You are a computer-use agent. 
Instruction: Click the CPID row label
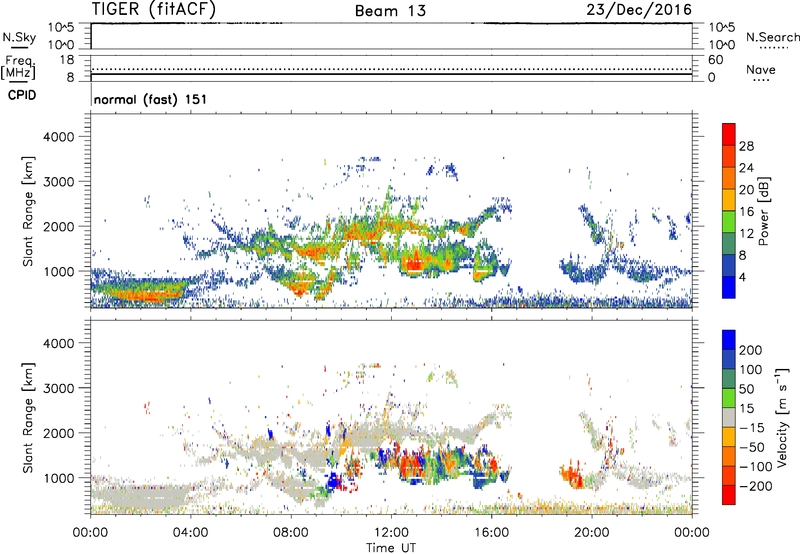point(22,95)
